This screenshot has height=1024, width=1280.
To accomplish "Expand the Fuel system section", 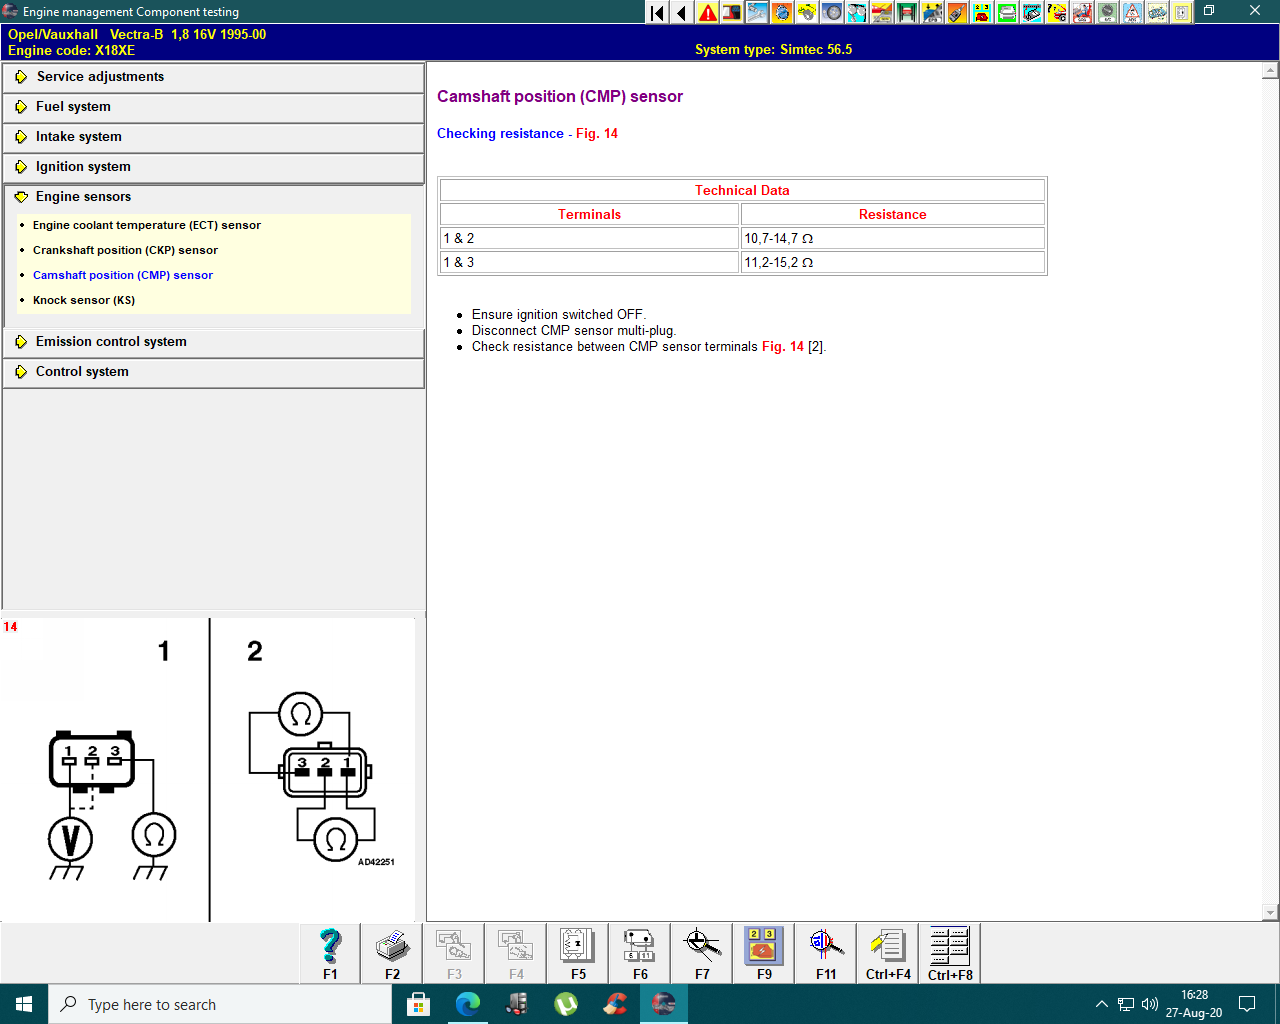I will [214, 107].
